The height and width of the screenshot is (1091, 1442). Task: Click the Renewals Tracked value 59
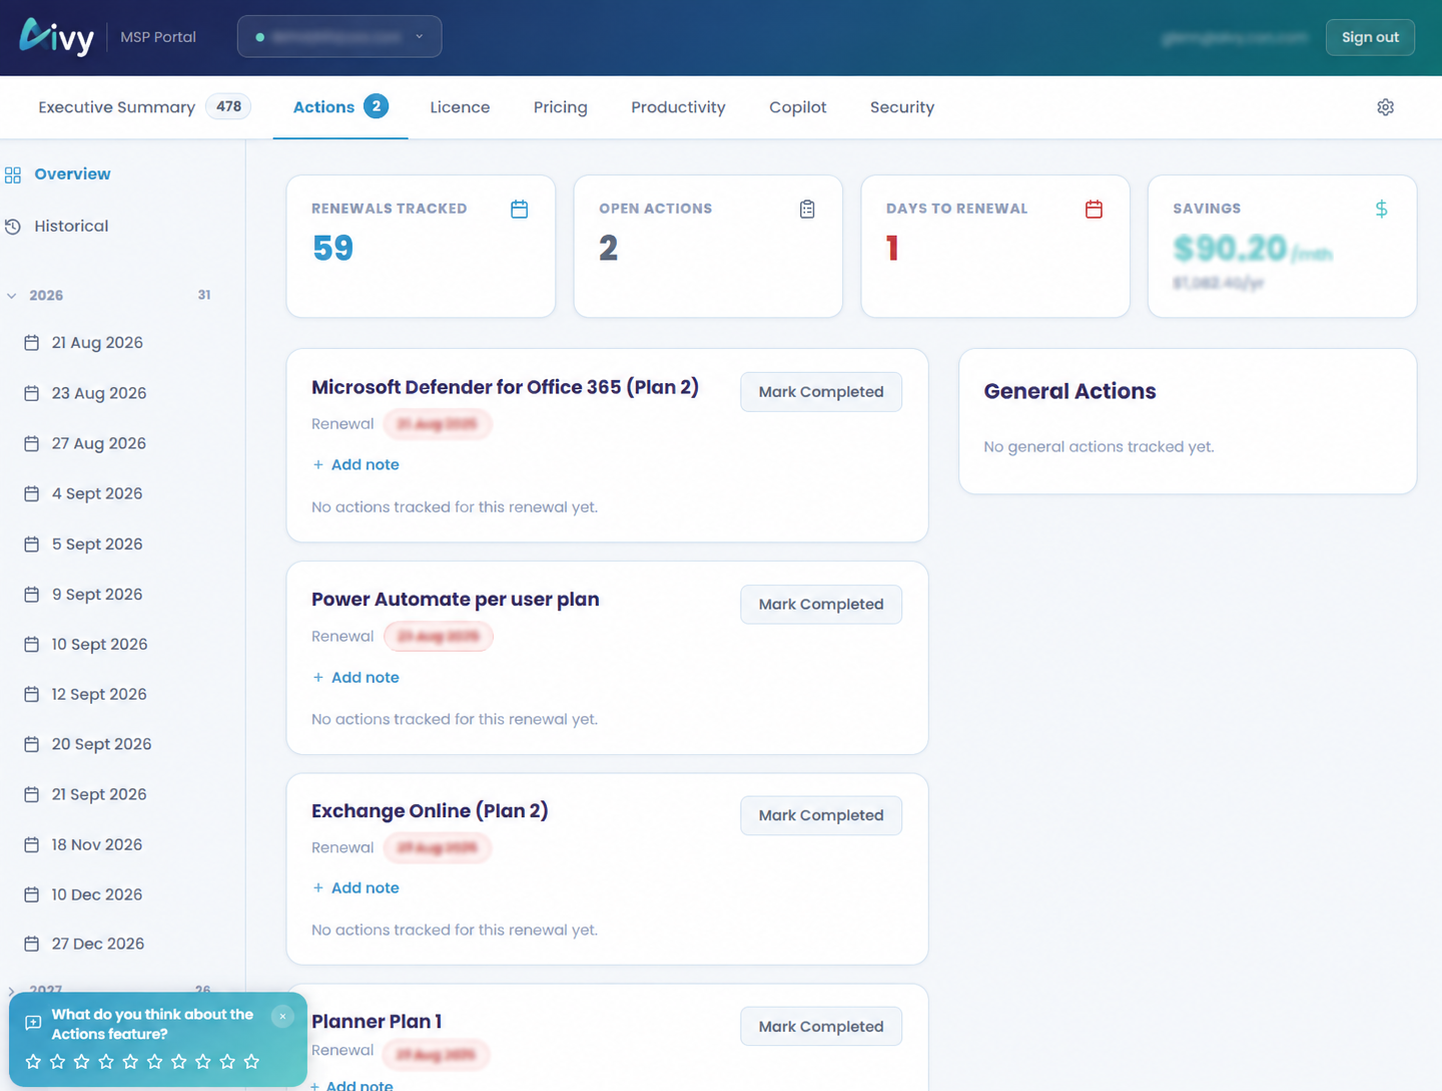coord(333,248)
